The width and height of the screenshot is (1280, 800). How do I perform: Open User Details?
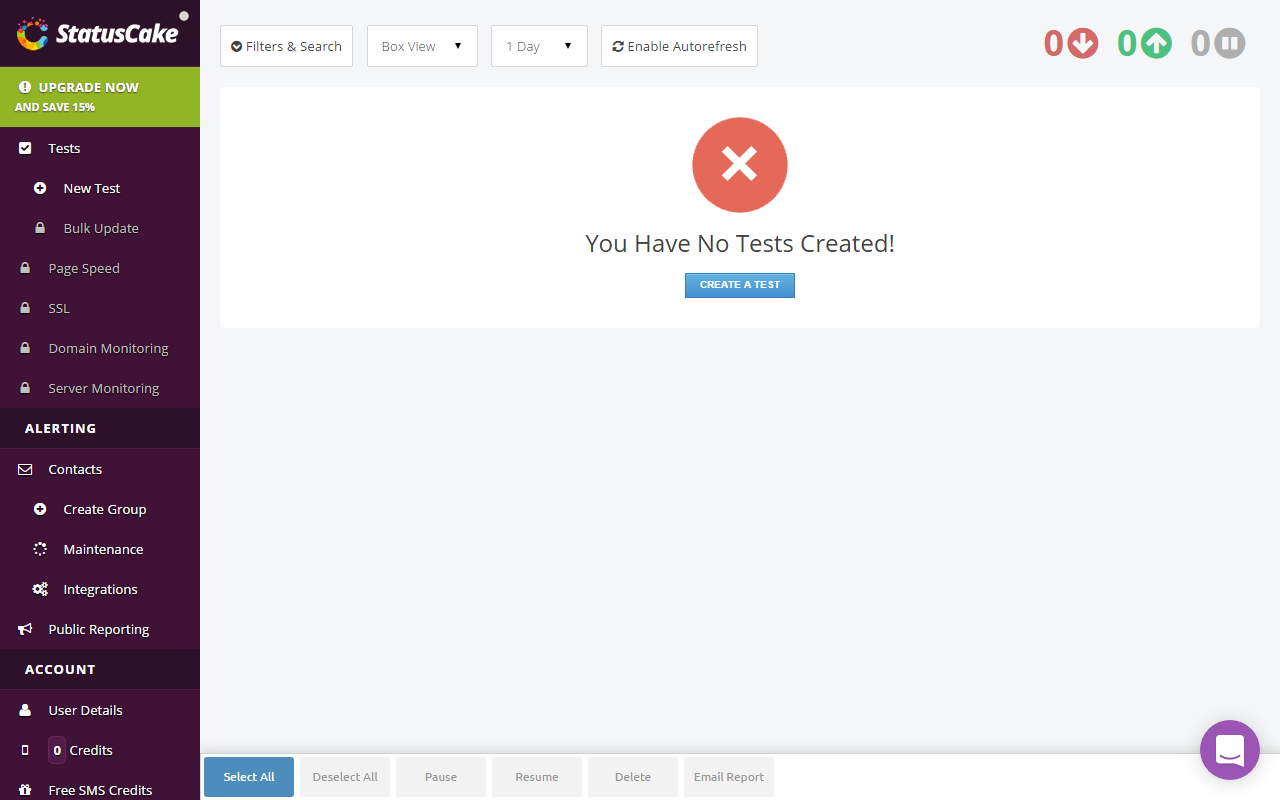coord(100,710)
